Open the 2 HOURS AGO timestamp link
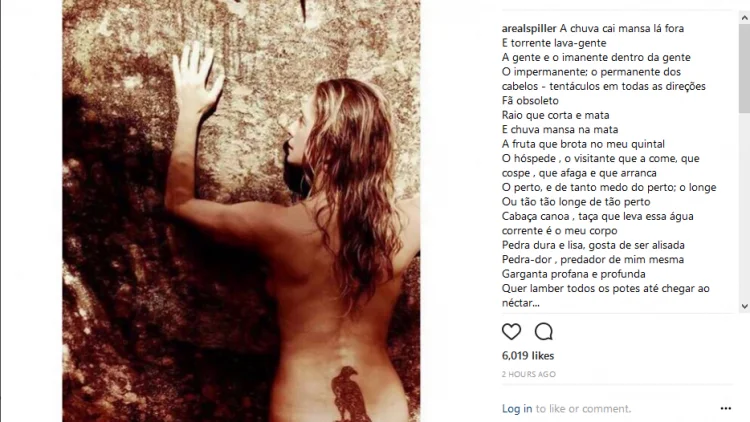 coord(529,374)
